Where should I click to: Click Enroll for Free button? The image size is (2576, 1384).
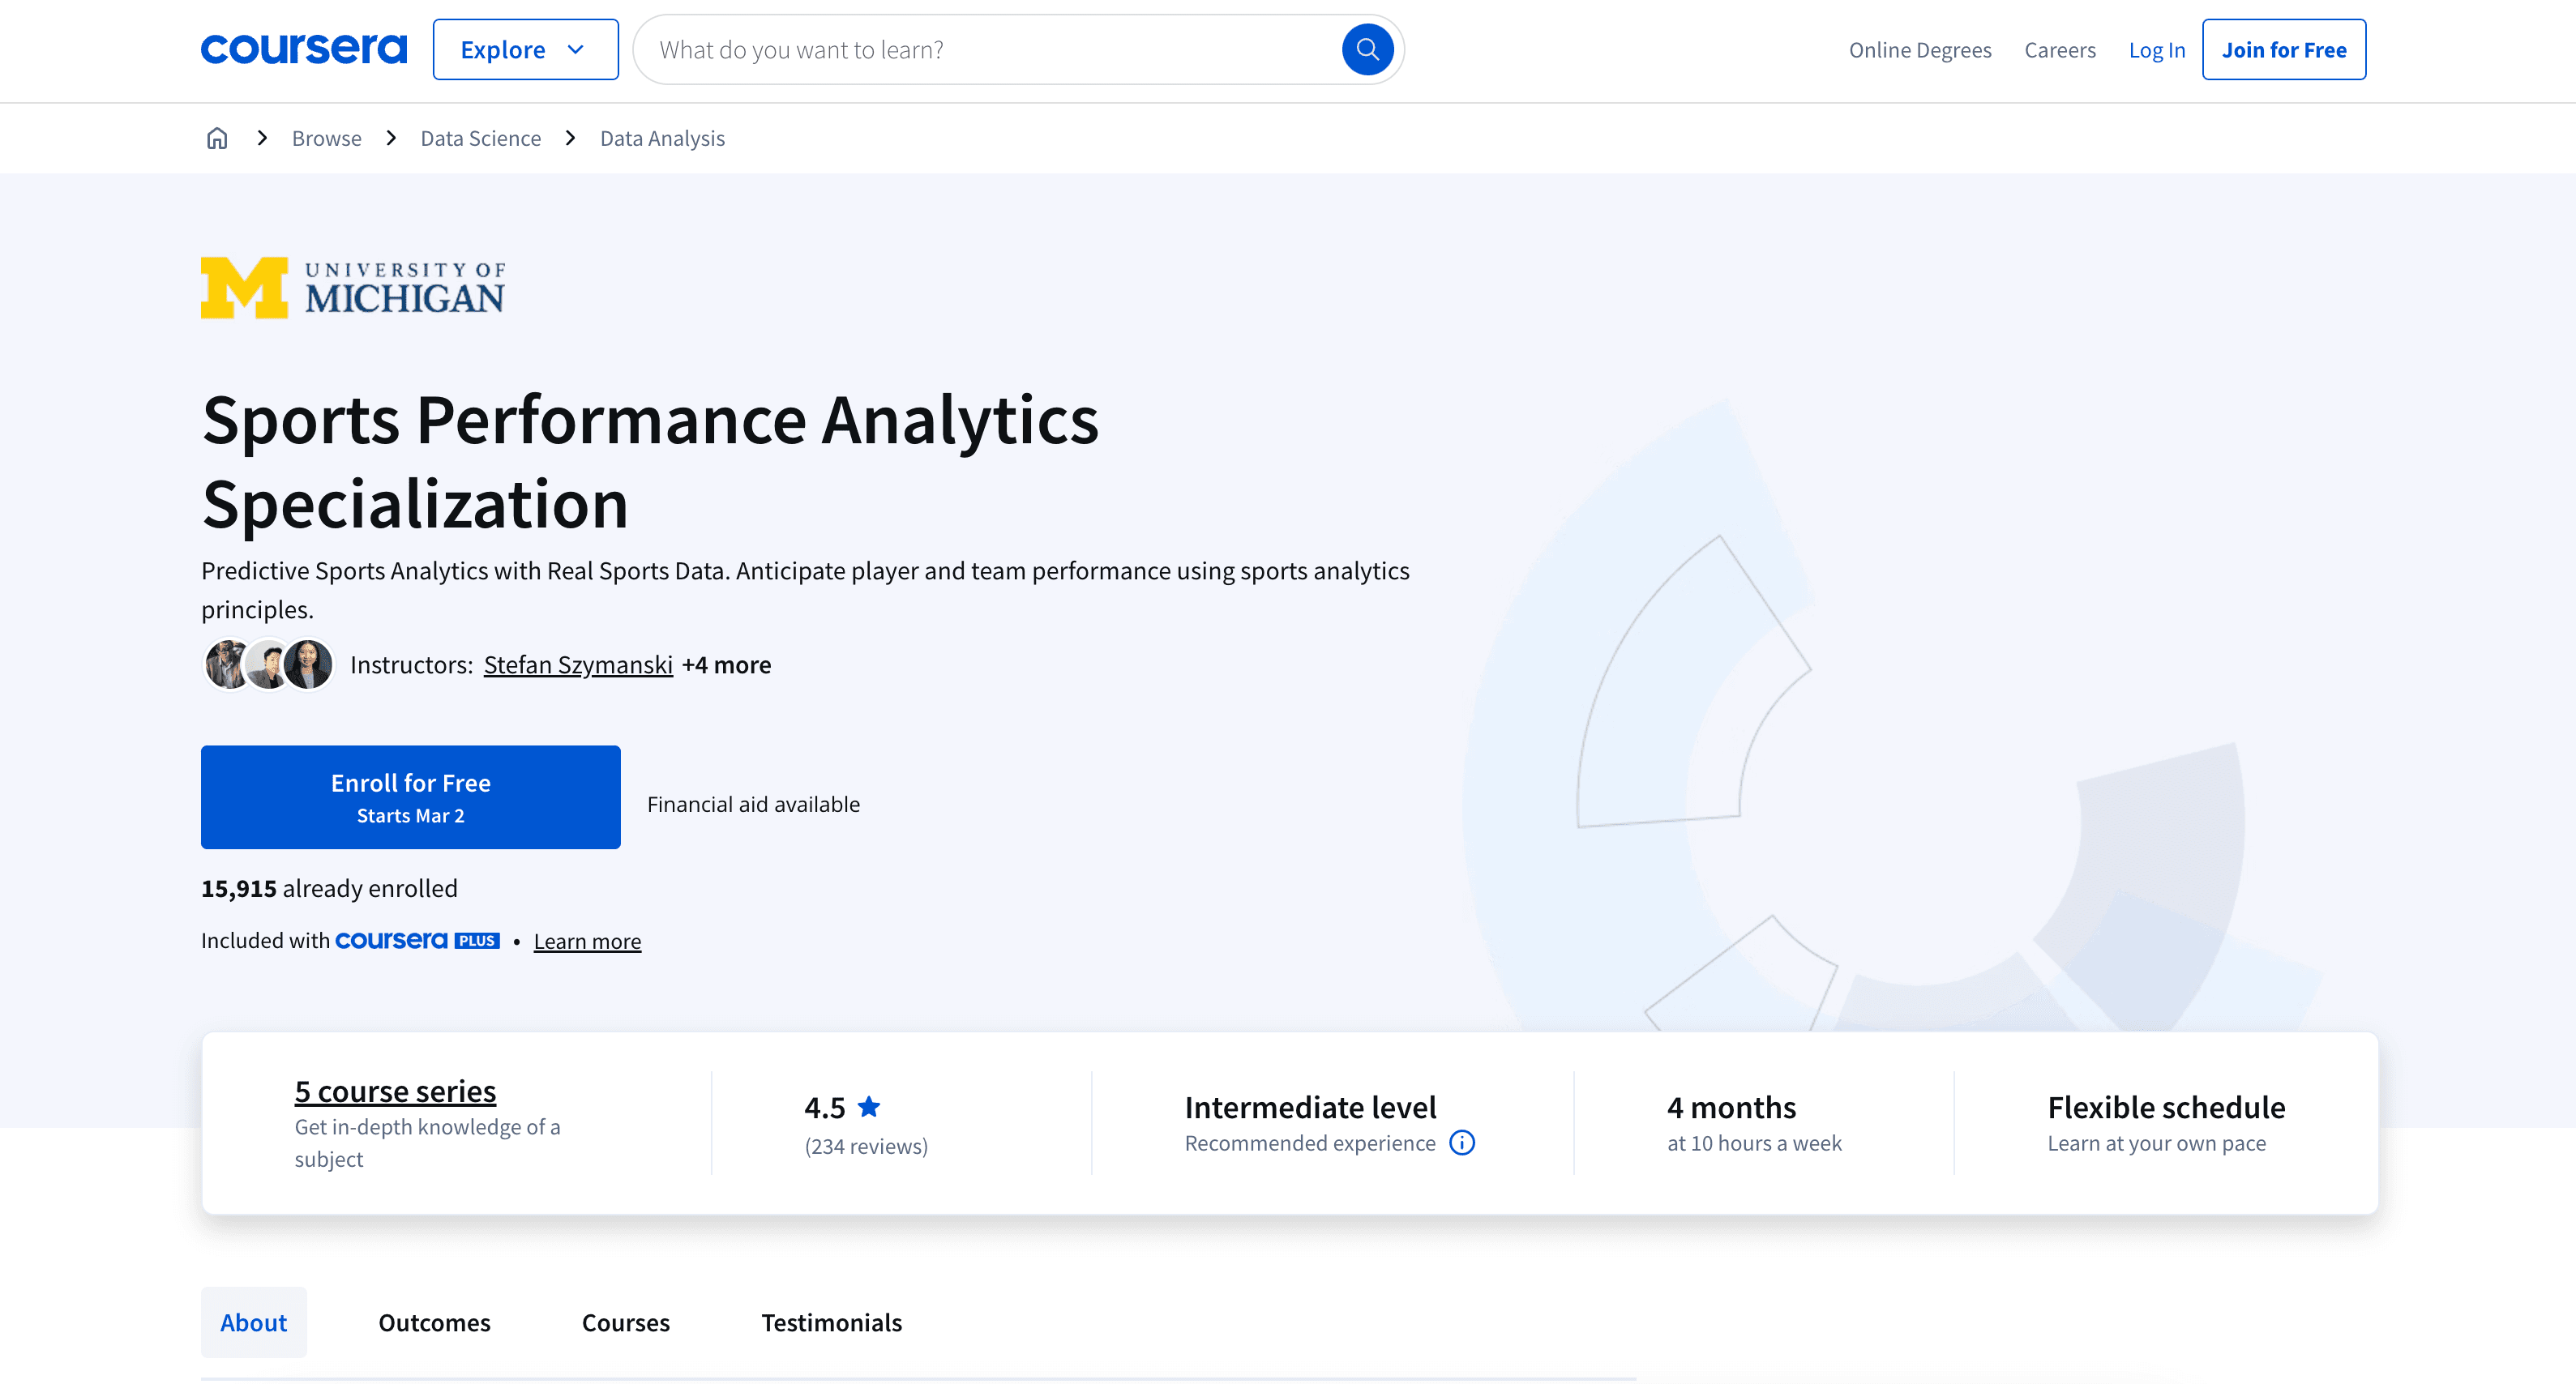click(410, 797)
